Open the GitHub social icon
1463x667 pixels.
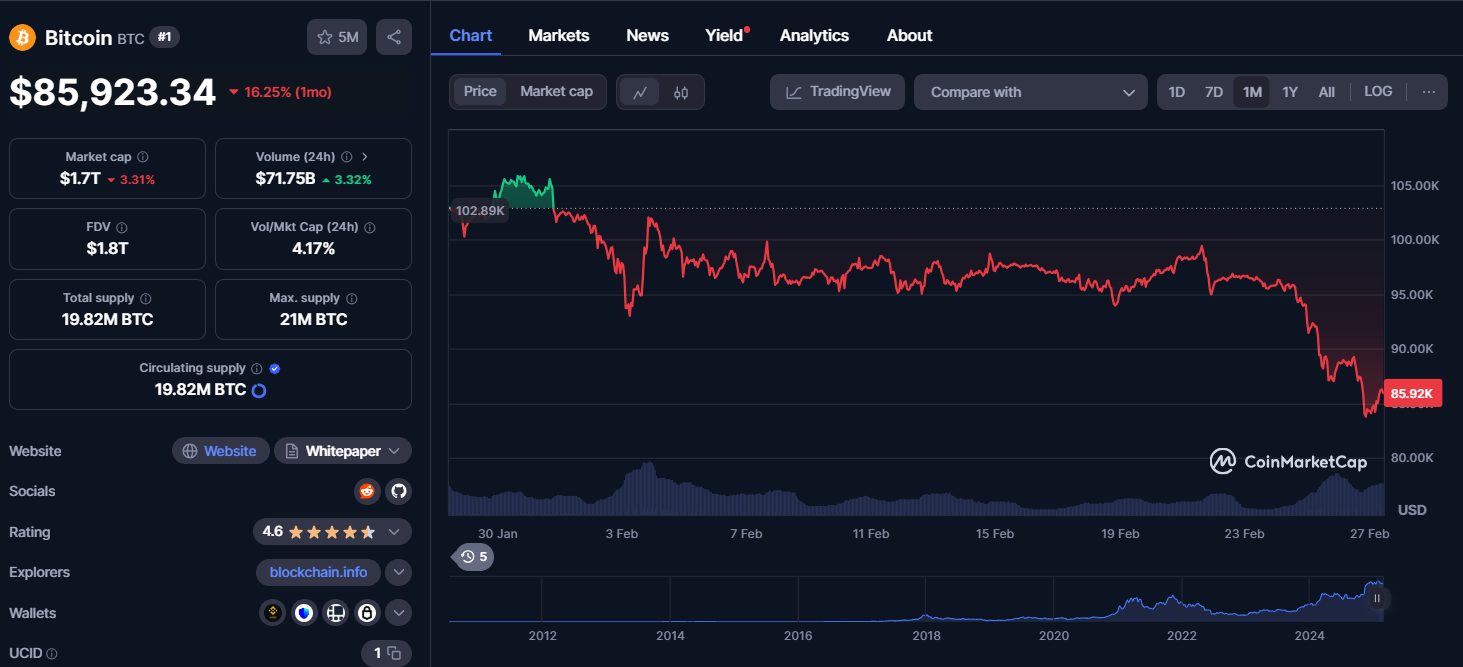[x=399, y=491]
